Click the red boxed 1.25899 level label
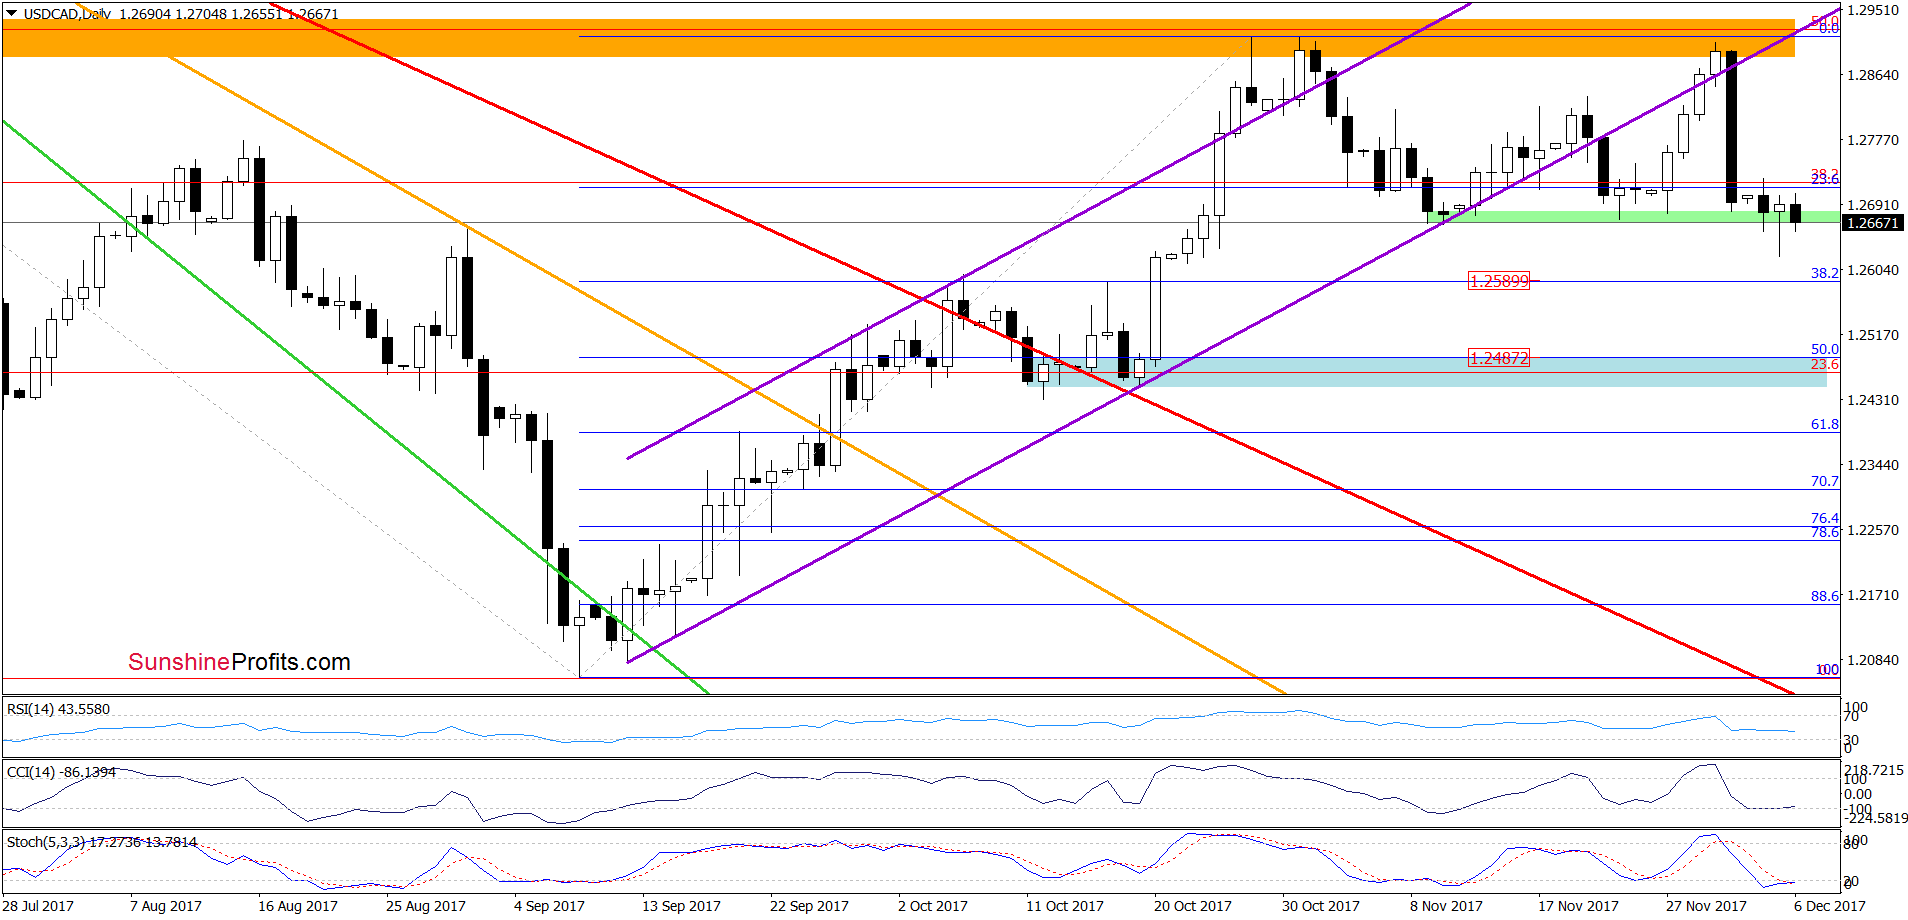Viewport: 1908px width, 920px height. [x=1498, y=281]
